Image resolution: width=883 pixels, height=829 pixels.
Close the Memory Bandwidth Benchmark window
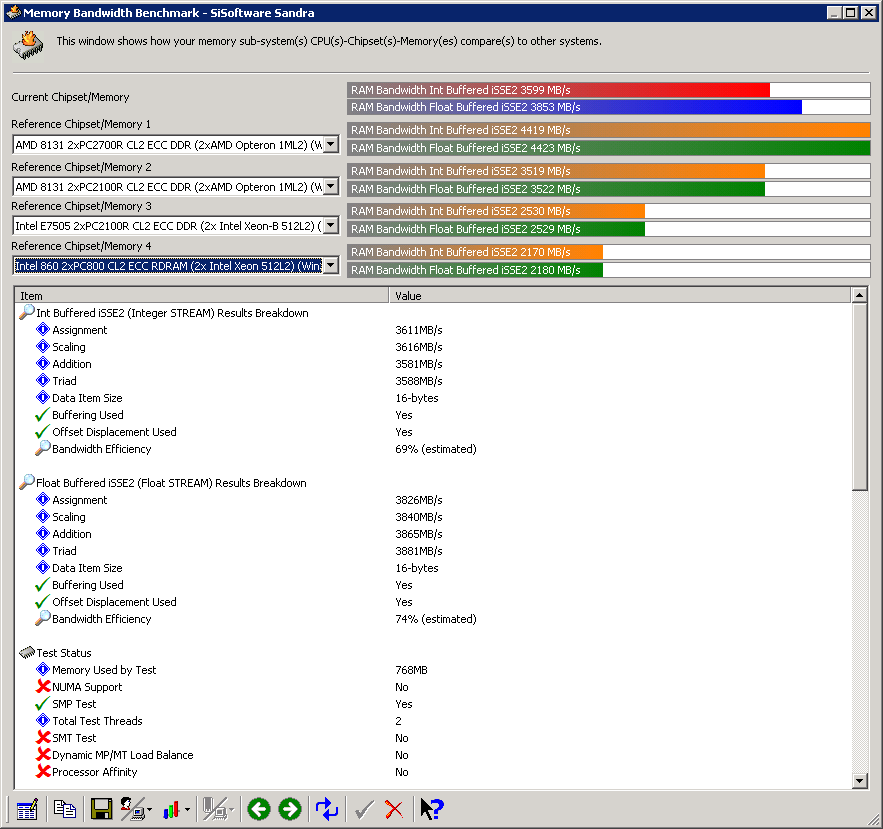tap(869, 12)
